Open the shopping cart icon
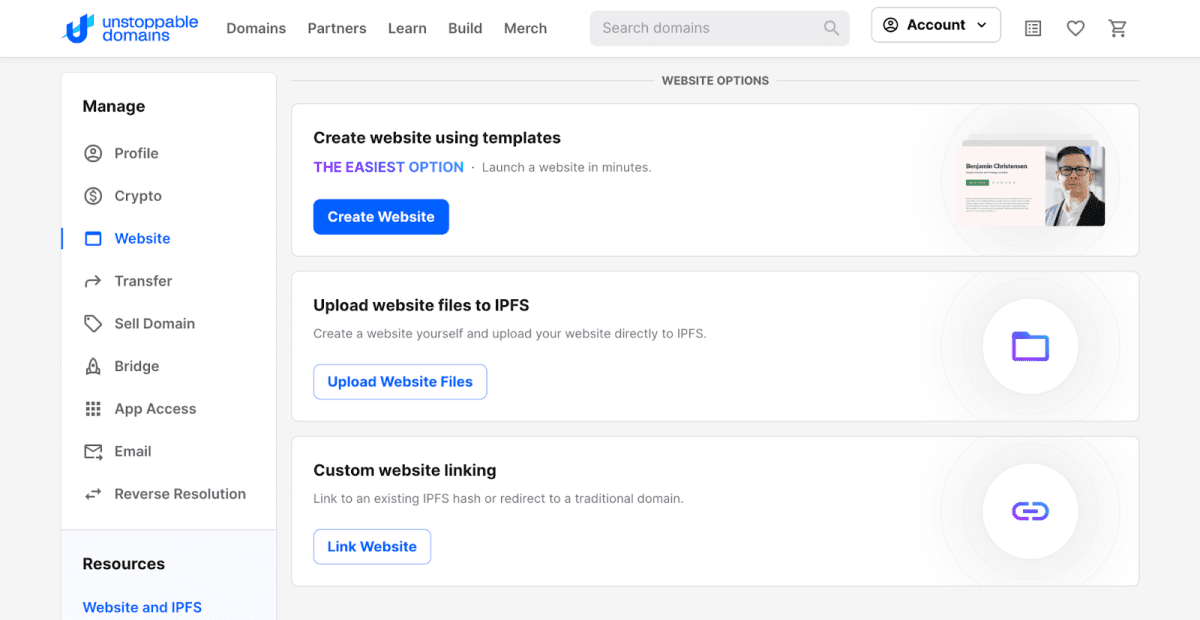Viewport: 1200px width, 620px height. [1118, 29]
